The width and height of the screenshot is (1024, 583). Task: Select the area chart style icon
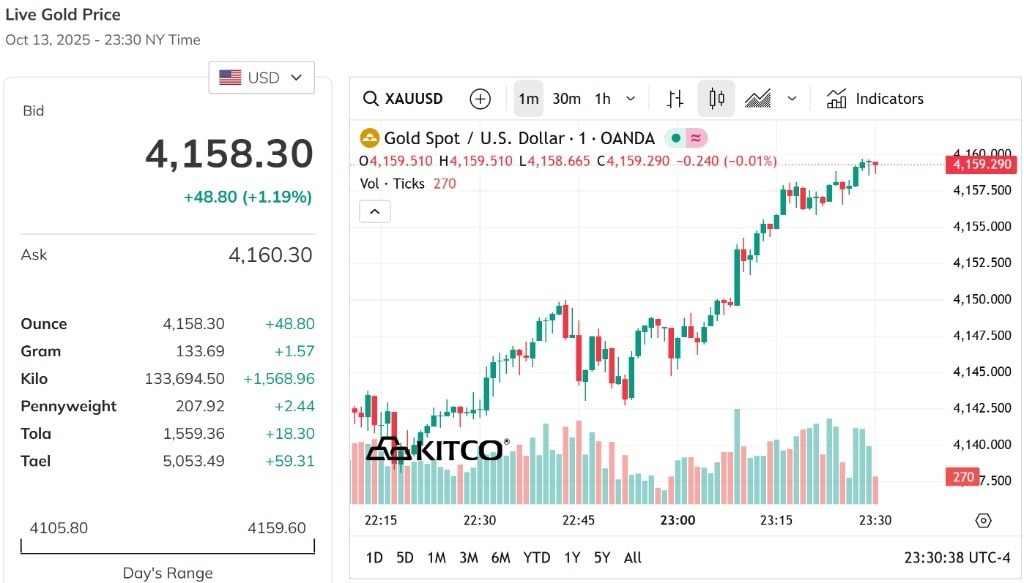tap(758, 99)
